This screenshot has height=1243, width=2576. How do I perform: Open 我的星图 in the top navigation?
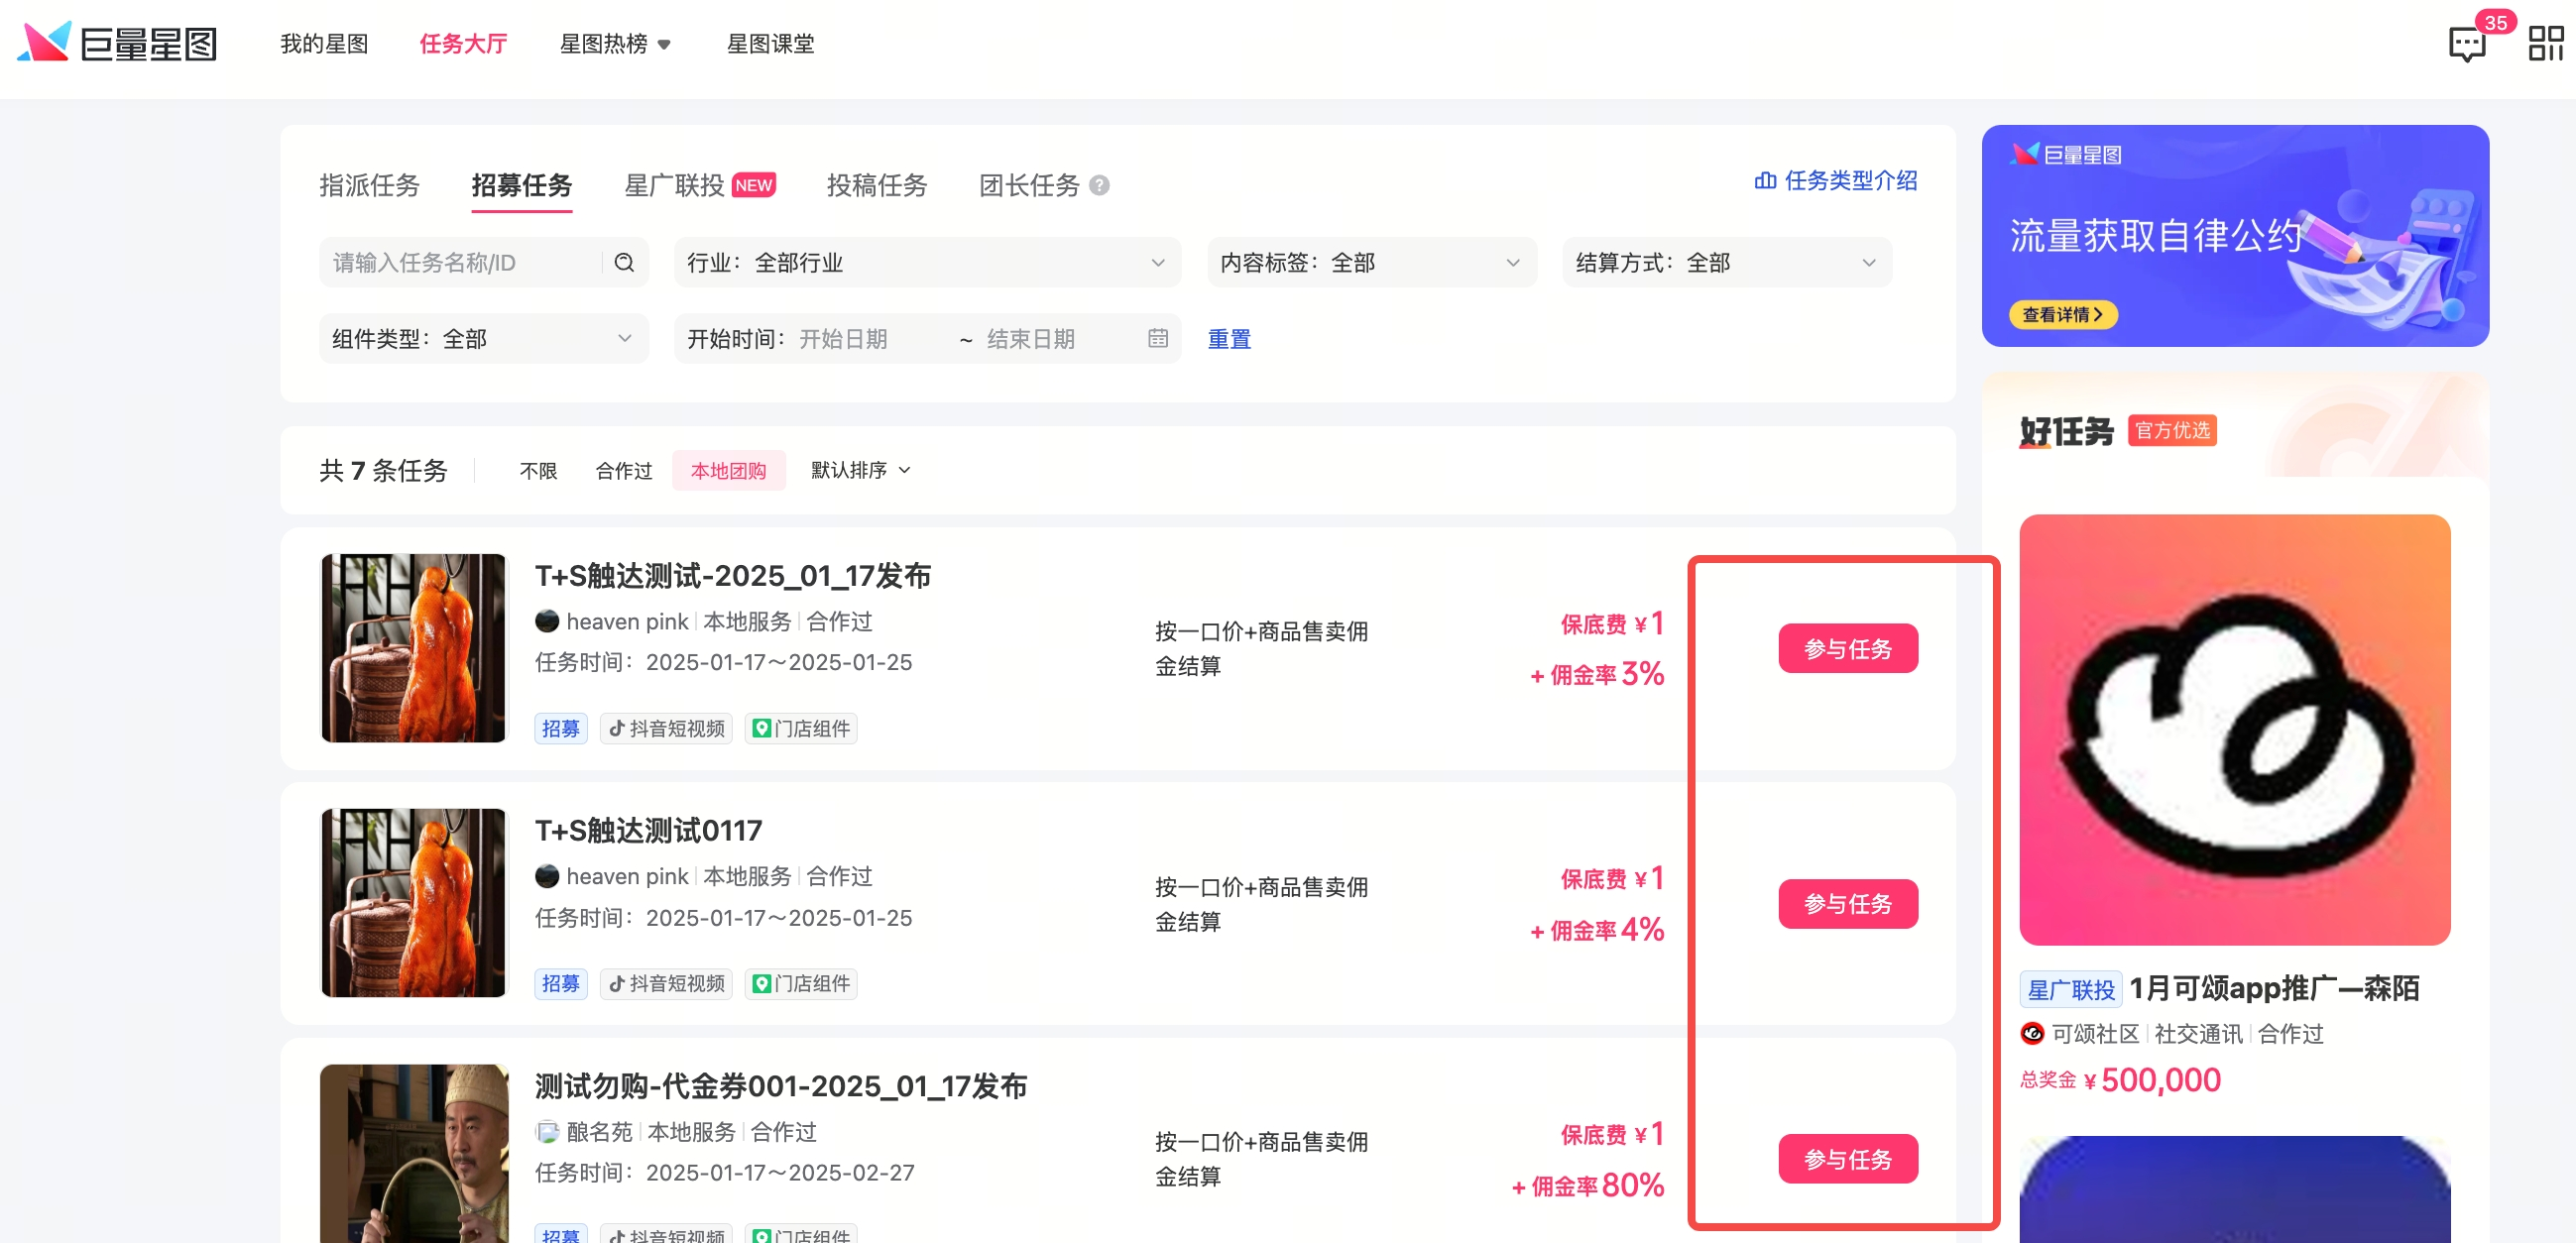(324, 44)
